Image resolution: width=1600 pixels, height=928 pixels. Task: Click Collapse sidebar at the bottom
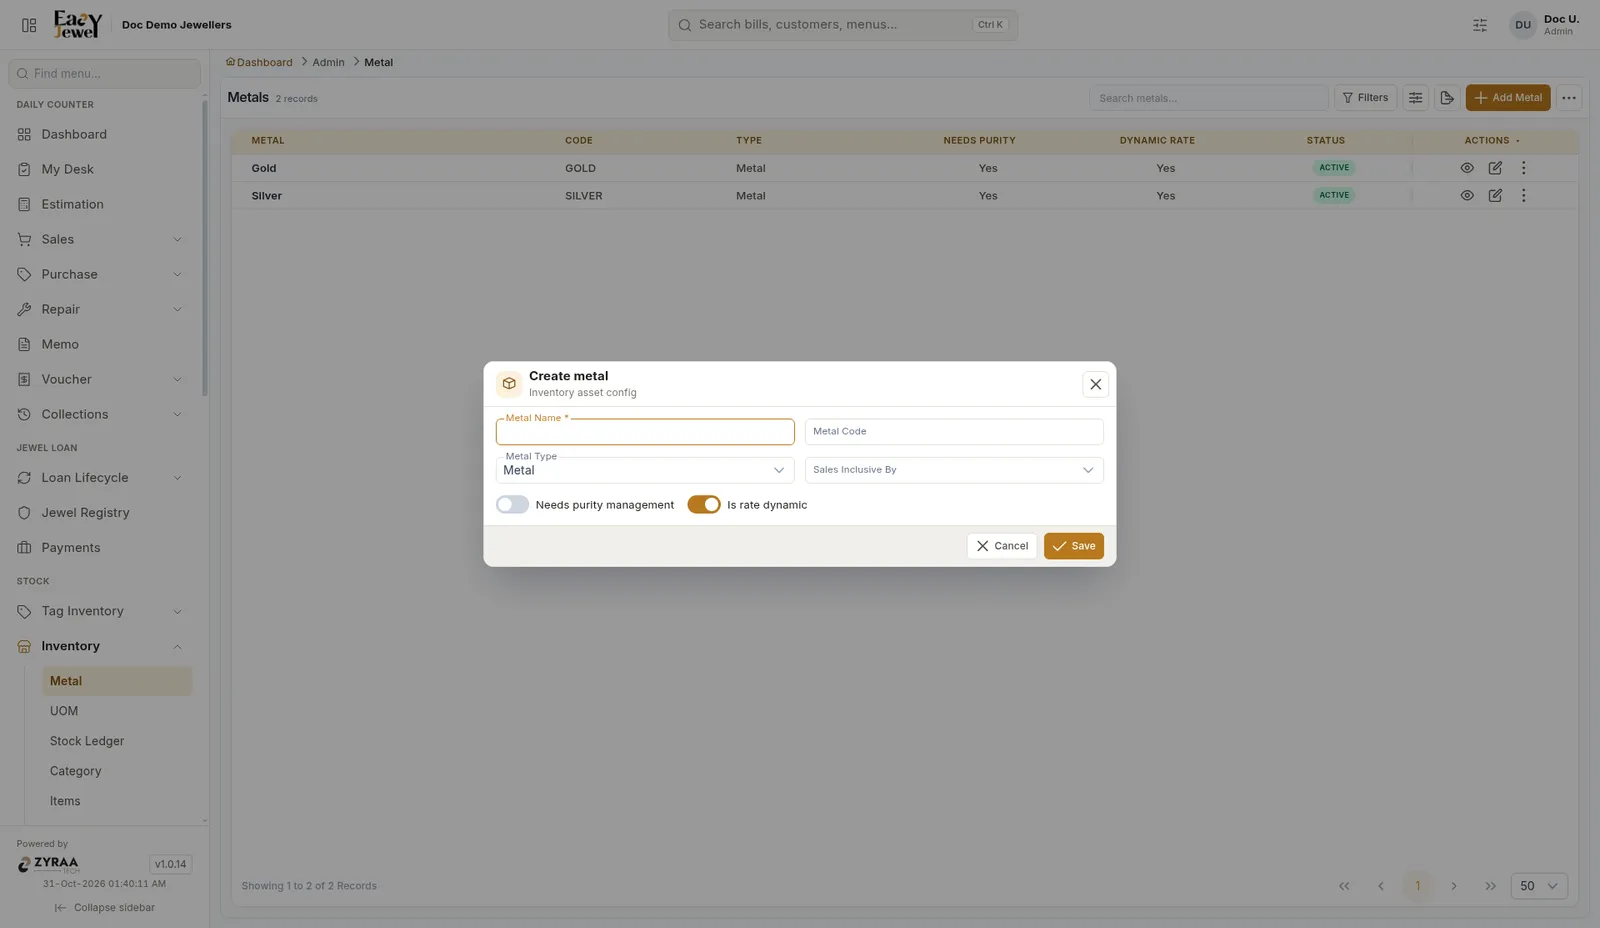pos(105,908)
